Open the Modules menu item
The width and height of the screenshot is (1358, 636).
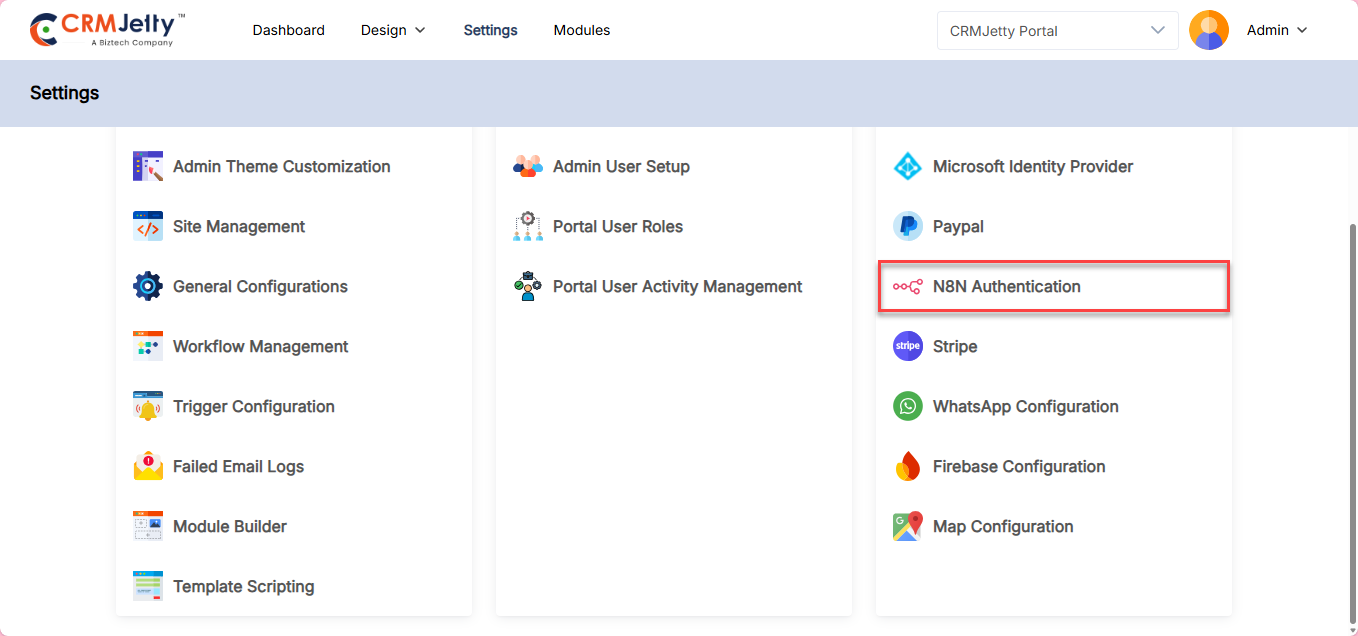tap(581, 30)
